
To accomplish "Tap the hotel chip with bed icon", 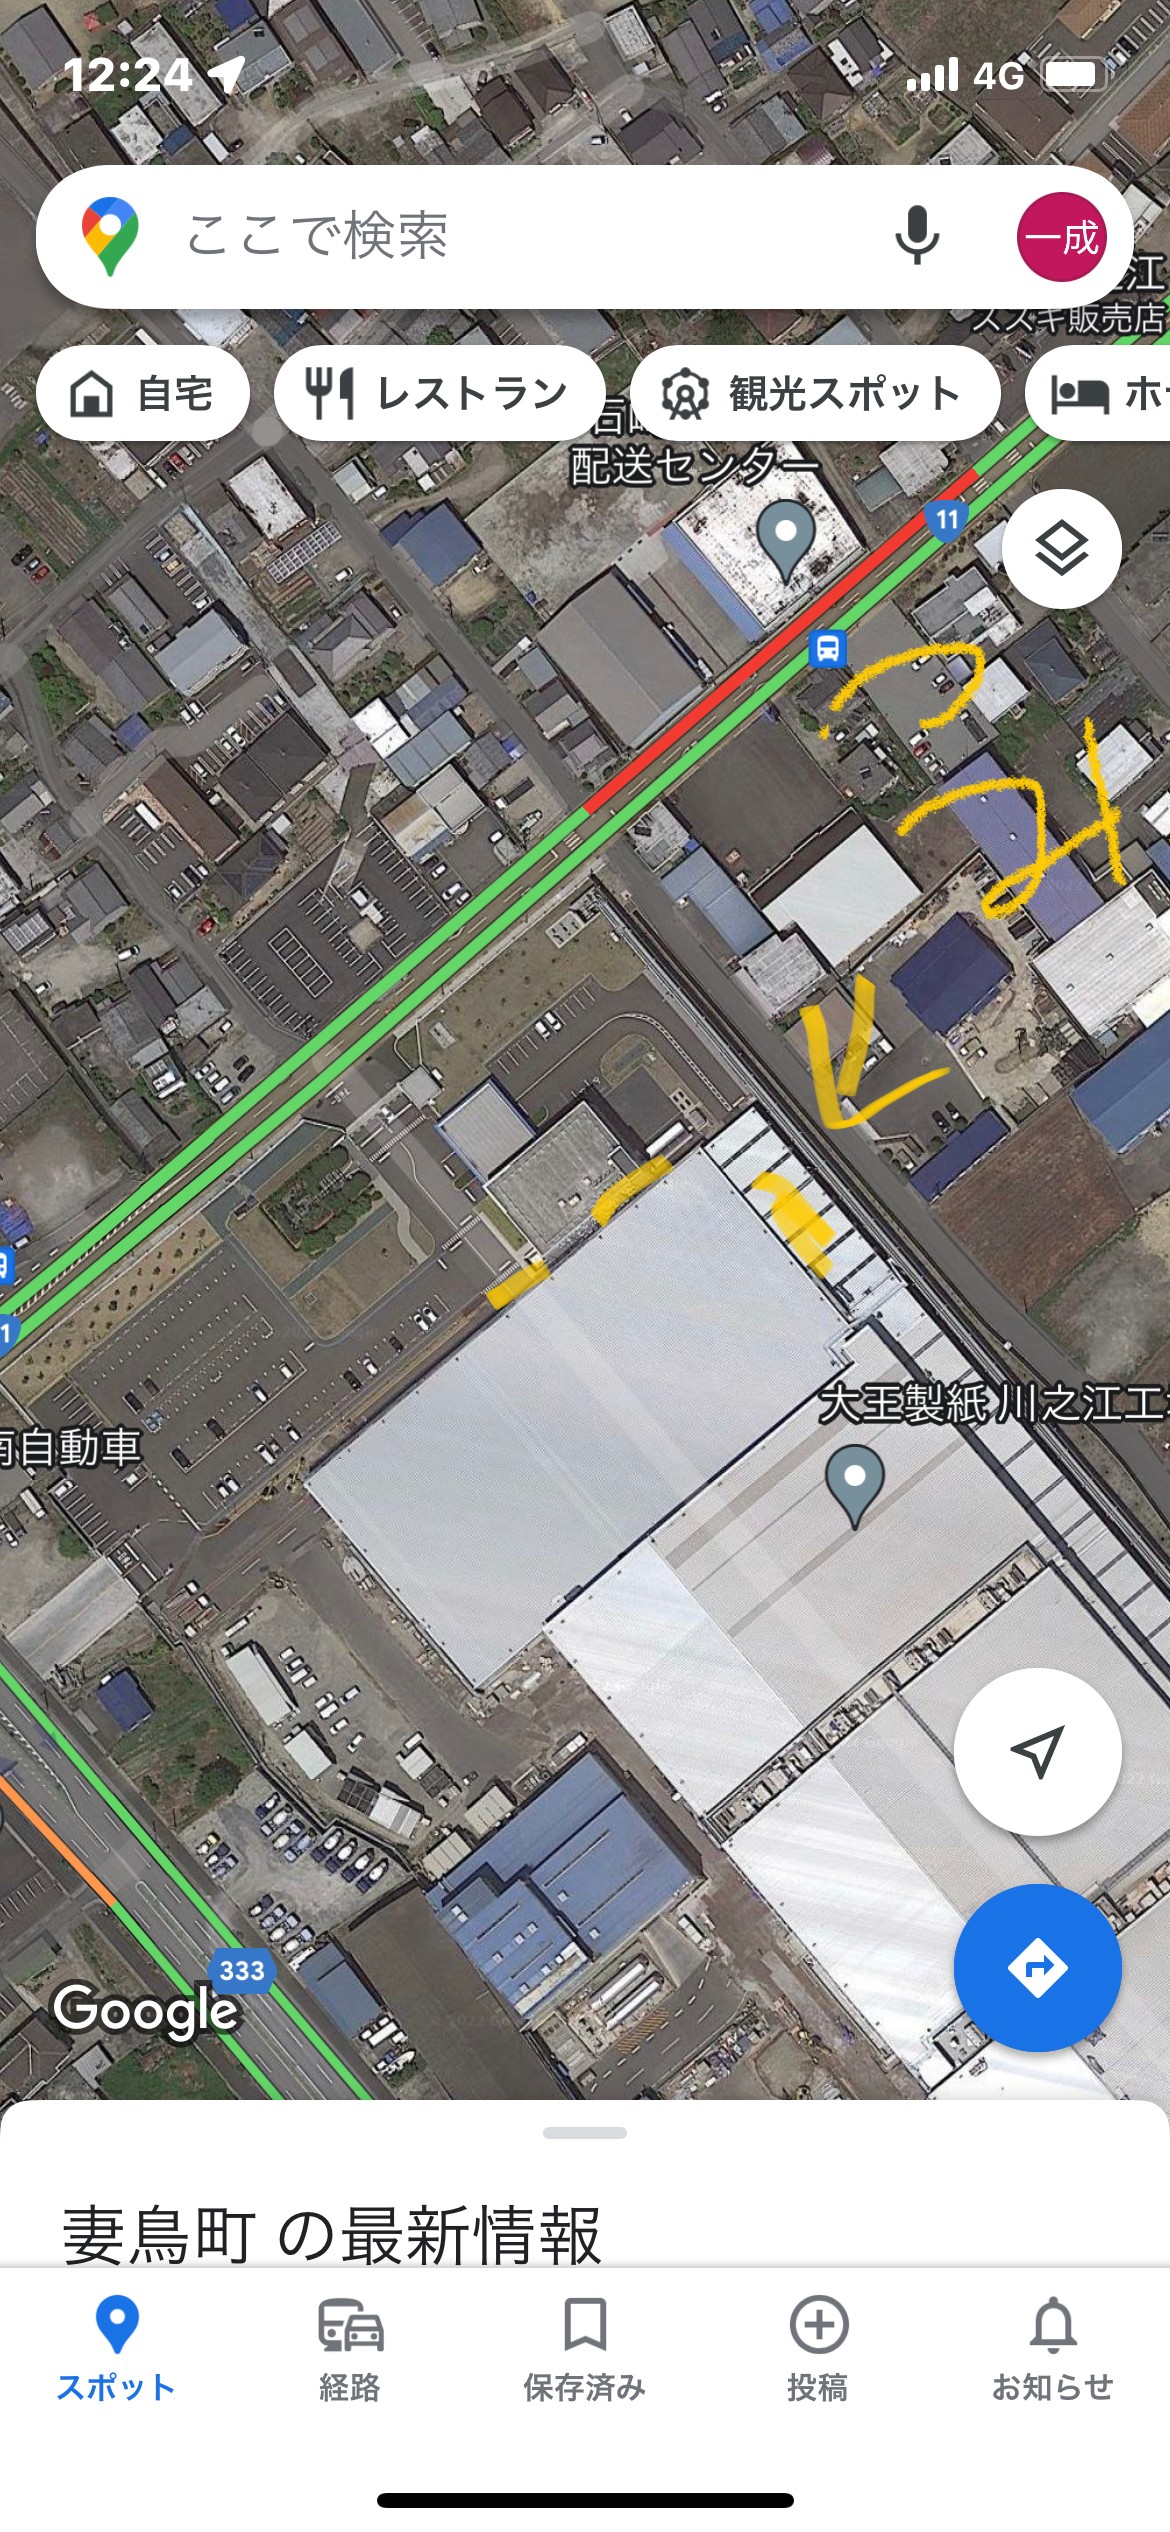I will 1098,393.
